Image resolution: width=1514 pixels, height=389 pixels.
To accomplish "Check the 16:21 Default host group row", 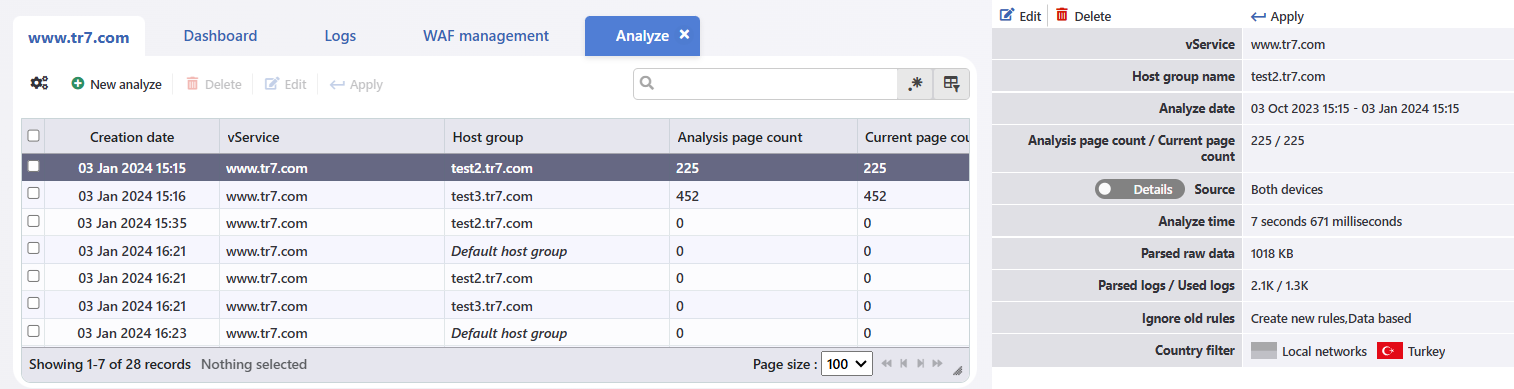I will [34, 249].
